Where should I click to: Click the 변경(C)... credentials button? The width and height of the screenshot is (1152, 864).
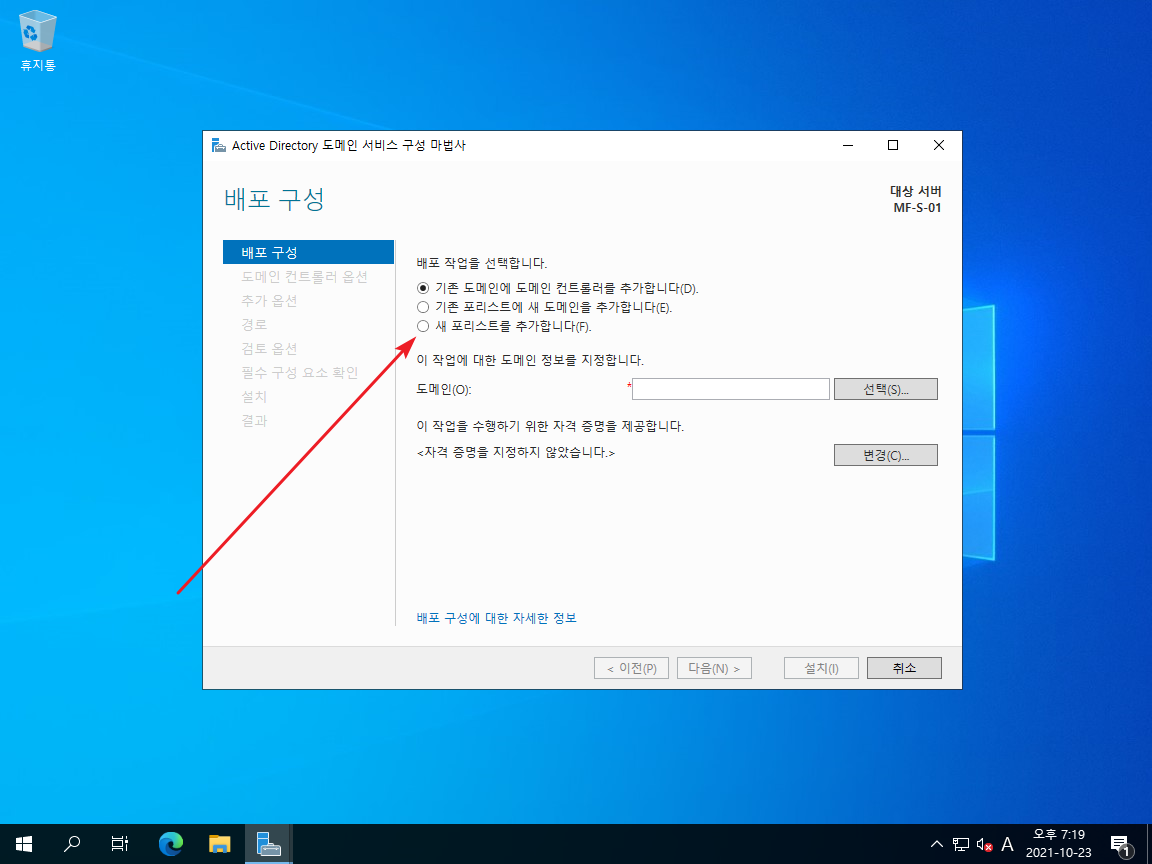885,455
